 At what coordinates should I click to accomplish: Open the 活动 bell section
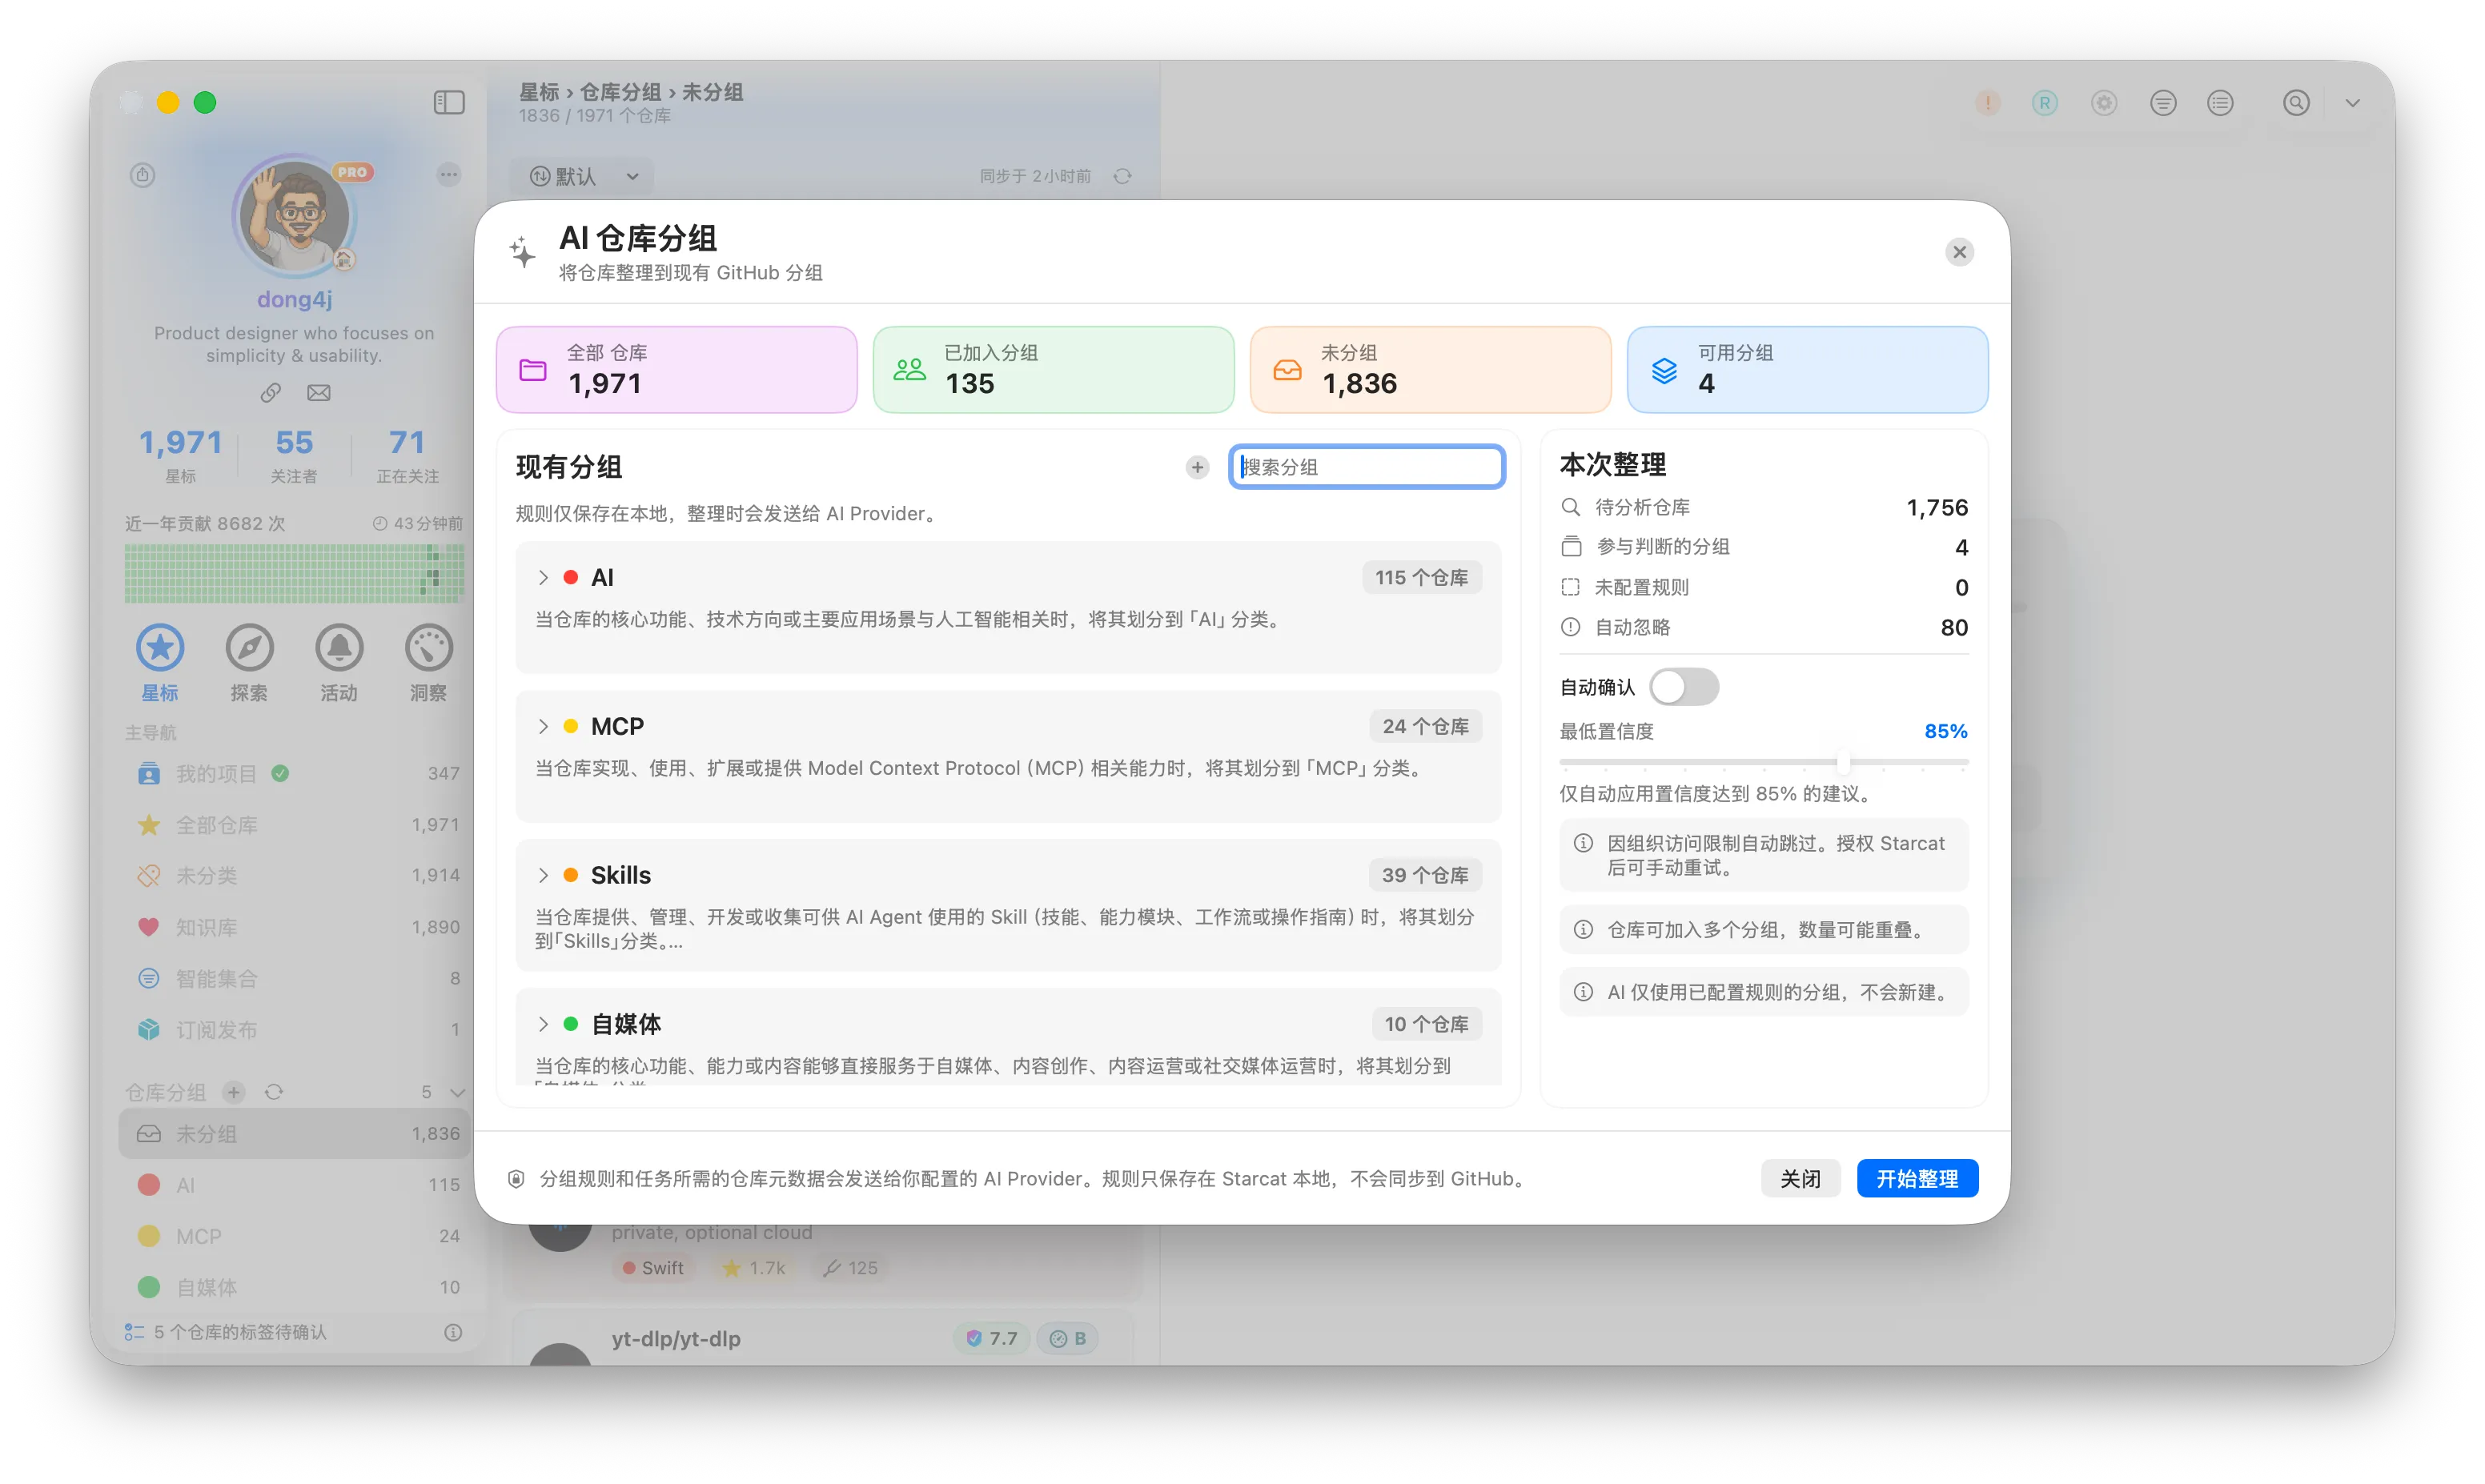tap(339, 663)
